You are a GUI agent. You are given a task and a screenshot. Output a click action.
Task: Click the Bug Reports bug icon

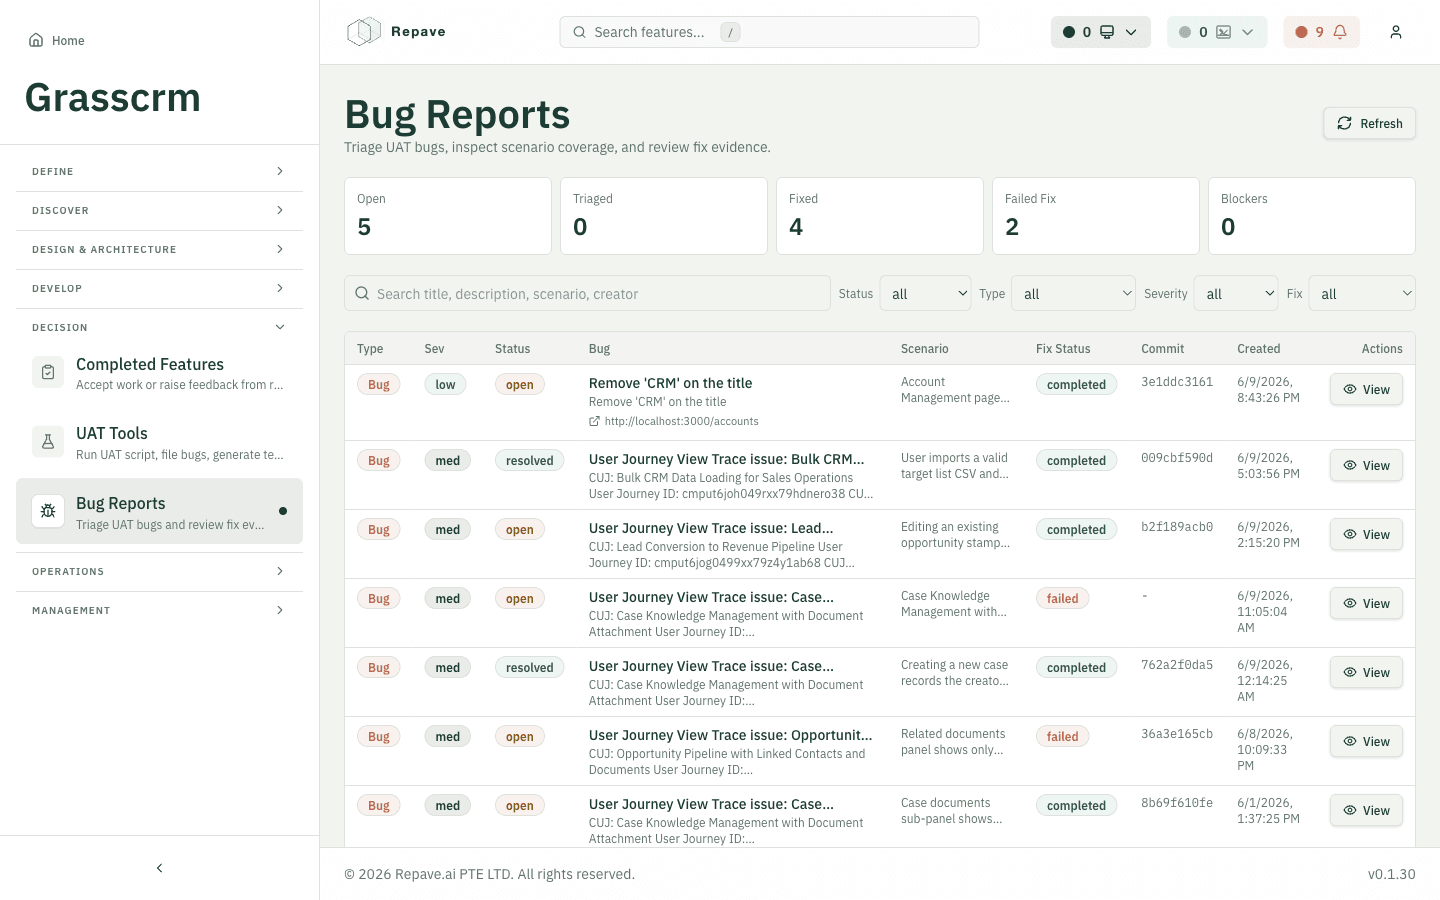pos(48,511)
